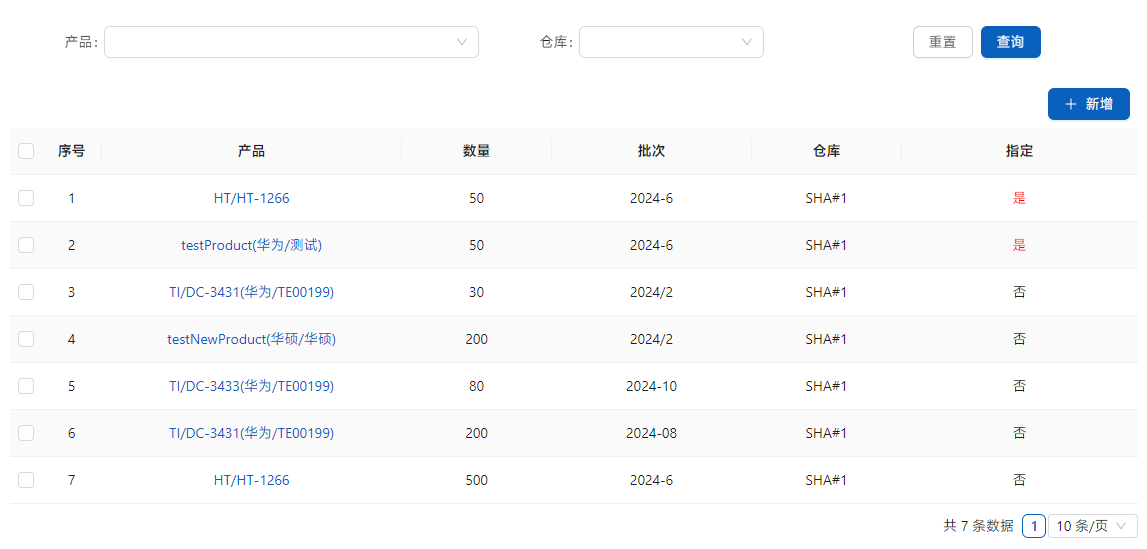Open the 10 条/页 page size selector
Screen dimensions: 1147x549
1092,526
